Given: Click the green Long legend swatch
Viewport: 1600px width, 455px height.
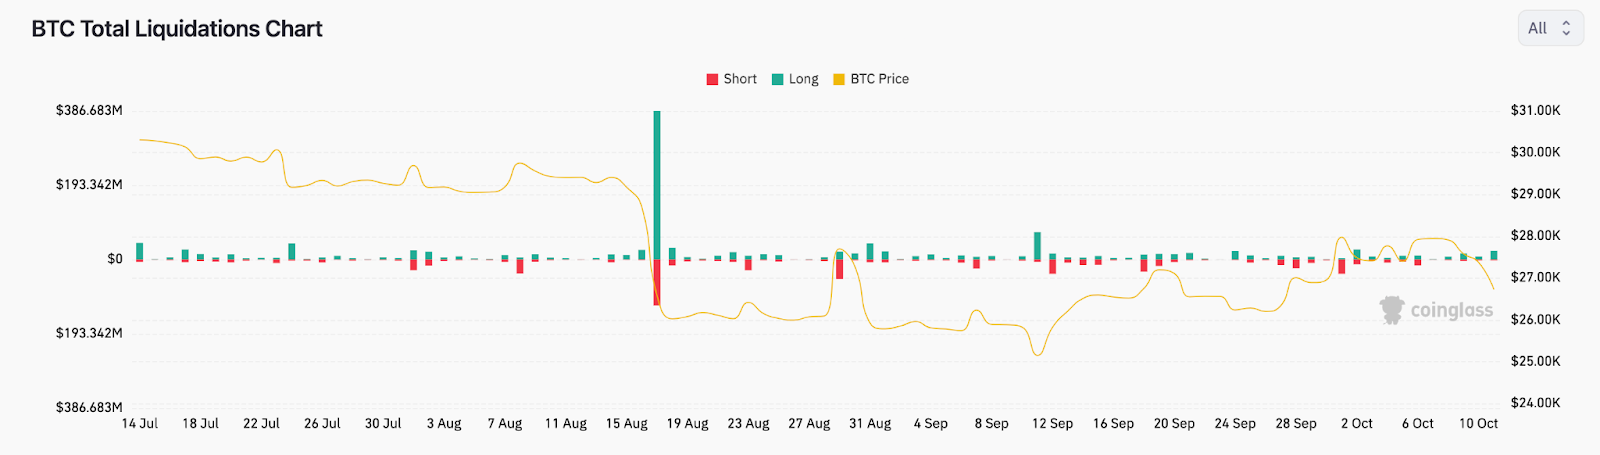Looking at the screenshot, I should click(x=777, y=79).
